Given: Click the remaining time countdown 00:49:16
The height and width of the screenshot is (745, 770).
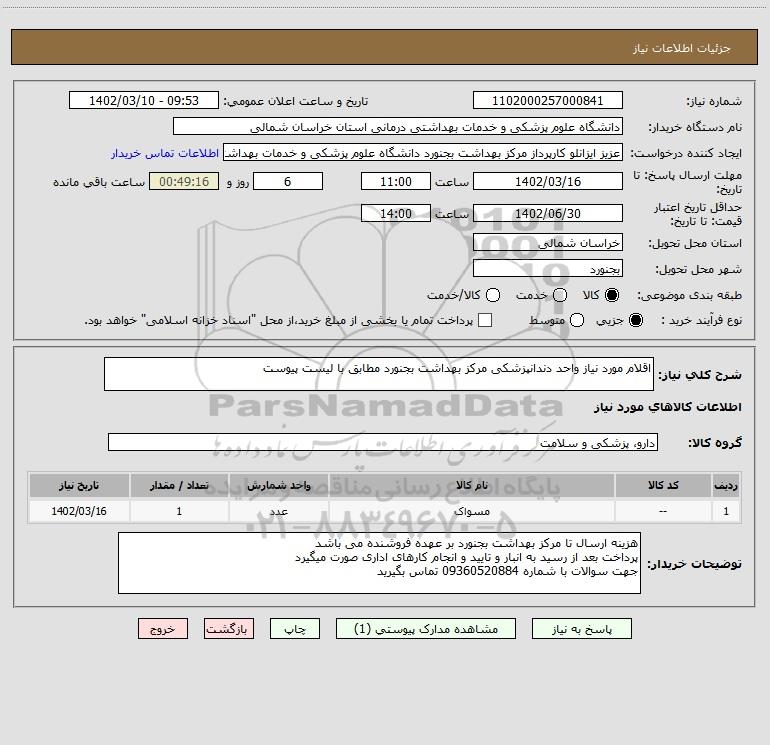Looking at the screenshot, I should click(x=184, y=181).
